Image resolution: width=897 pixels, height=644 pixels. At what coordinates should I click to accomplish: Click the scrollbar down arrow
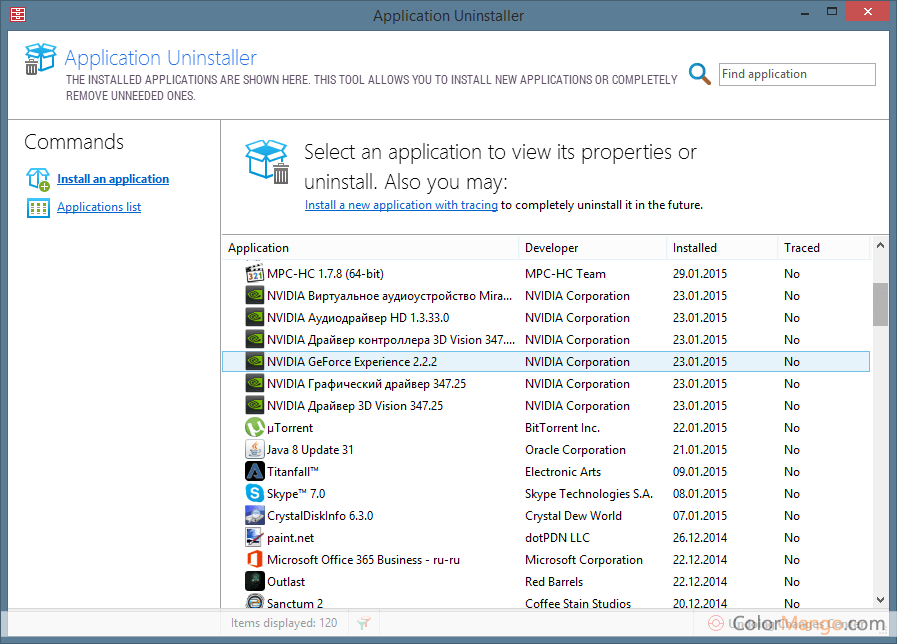click(880, 600)
